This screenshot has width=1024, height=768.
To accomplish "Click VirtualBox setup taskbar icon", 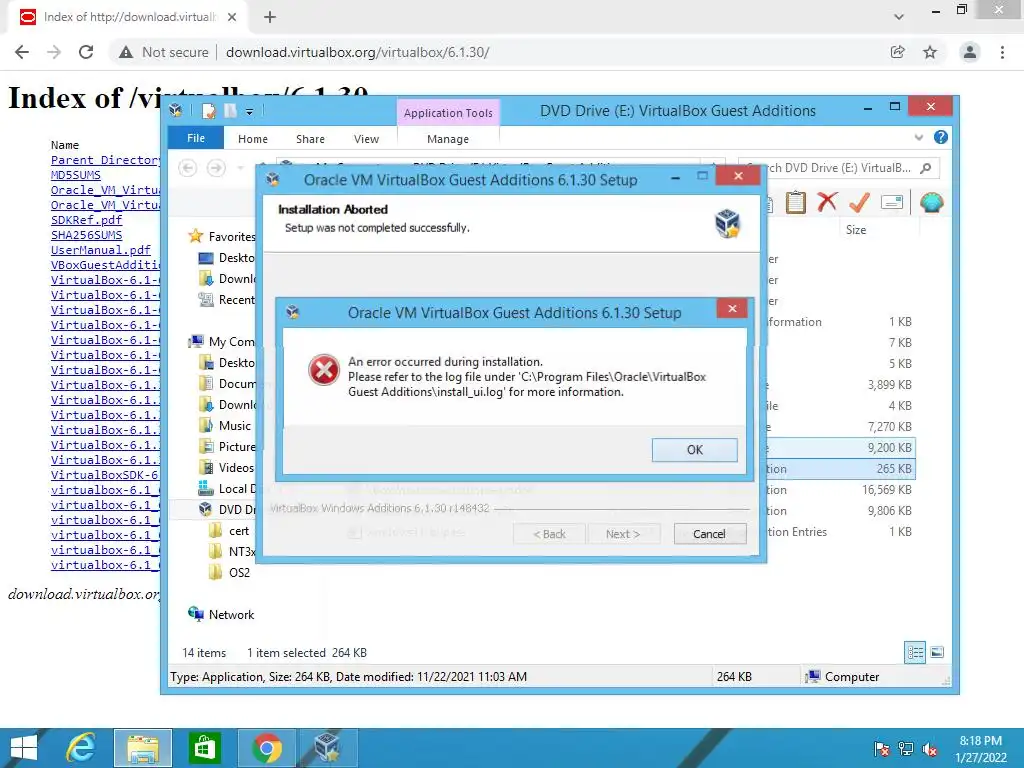I will [328, 748].
